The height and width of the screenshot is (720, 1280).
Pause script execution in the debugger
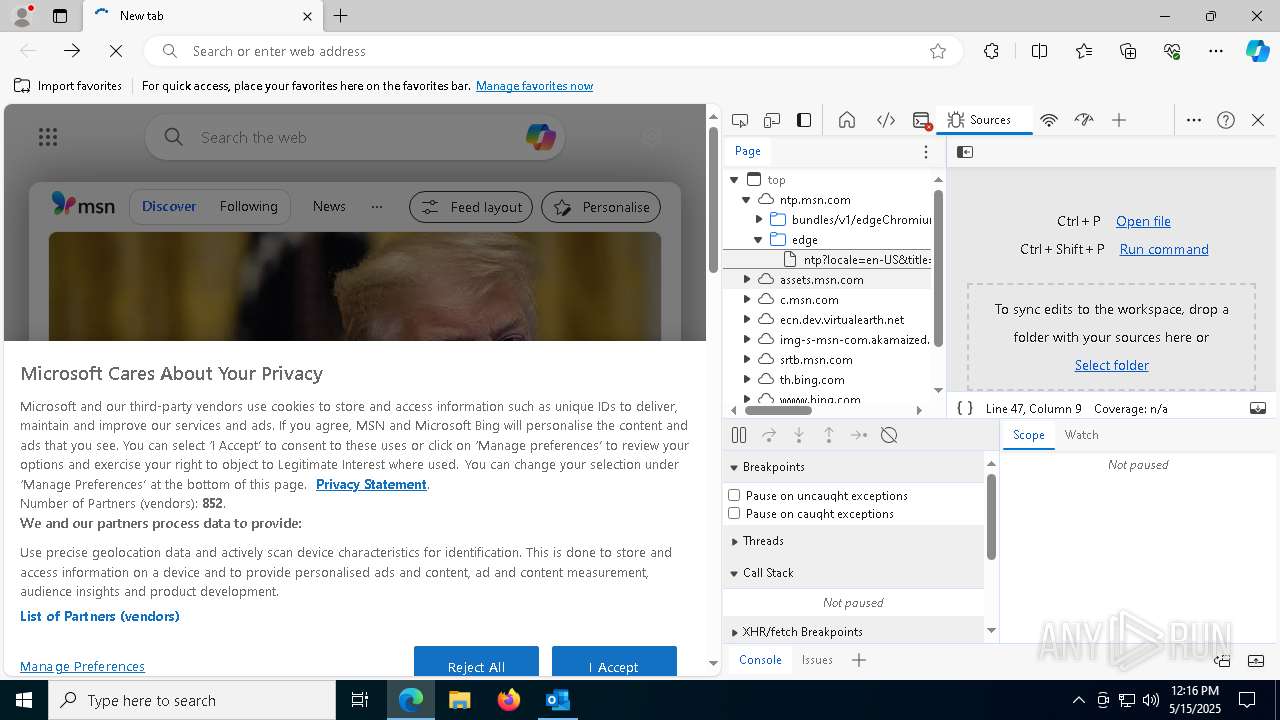pyautogui.click(x=739, y=435)
